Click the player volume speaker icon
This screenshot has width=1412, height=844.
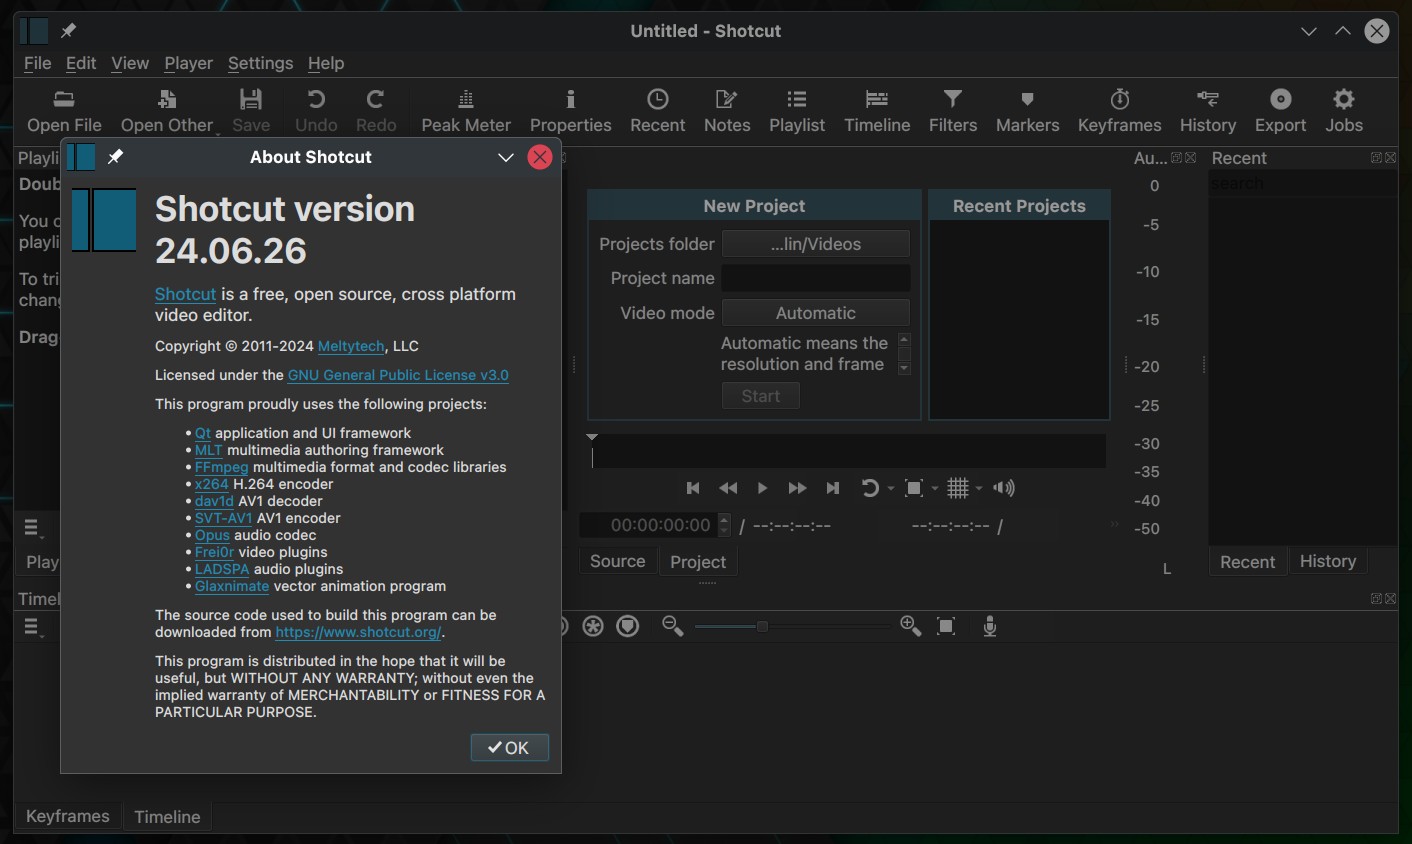pyautogui.click(x=1004, y=488)
